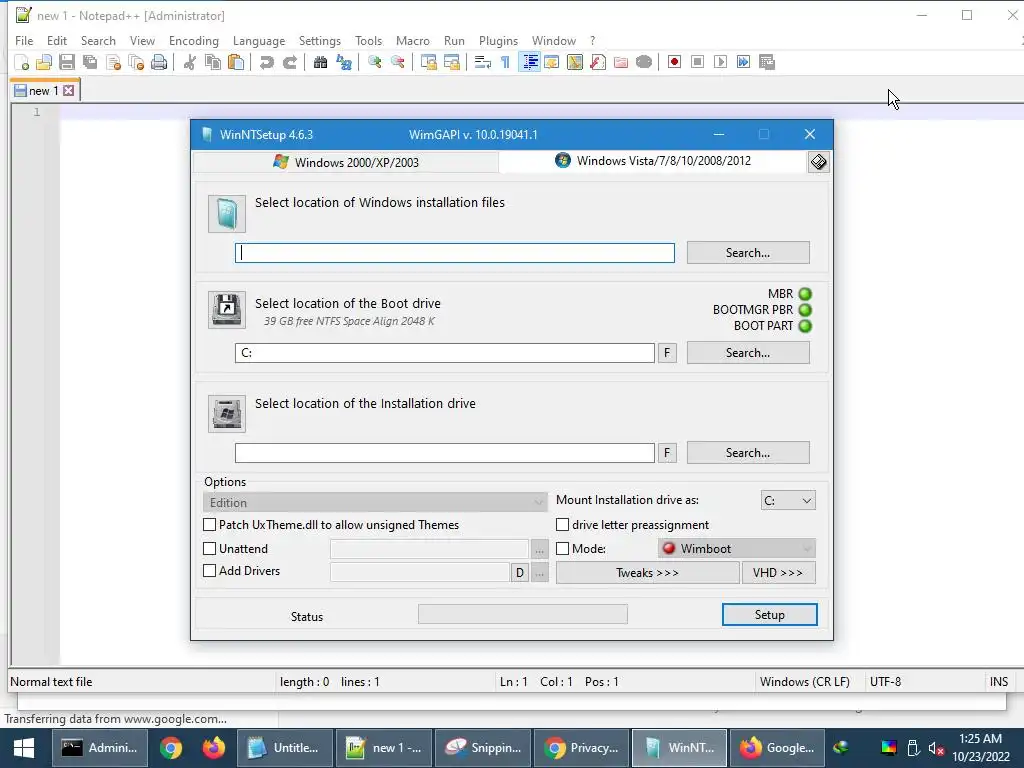This screenshot has height=768, width=1024.
Task: Click the disk icon beside the WinNTSetup tabs
Action: pos(818,162)
